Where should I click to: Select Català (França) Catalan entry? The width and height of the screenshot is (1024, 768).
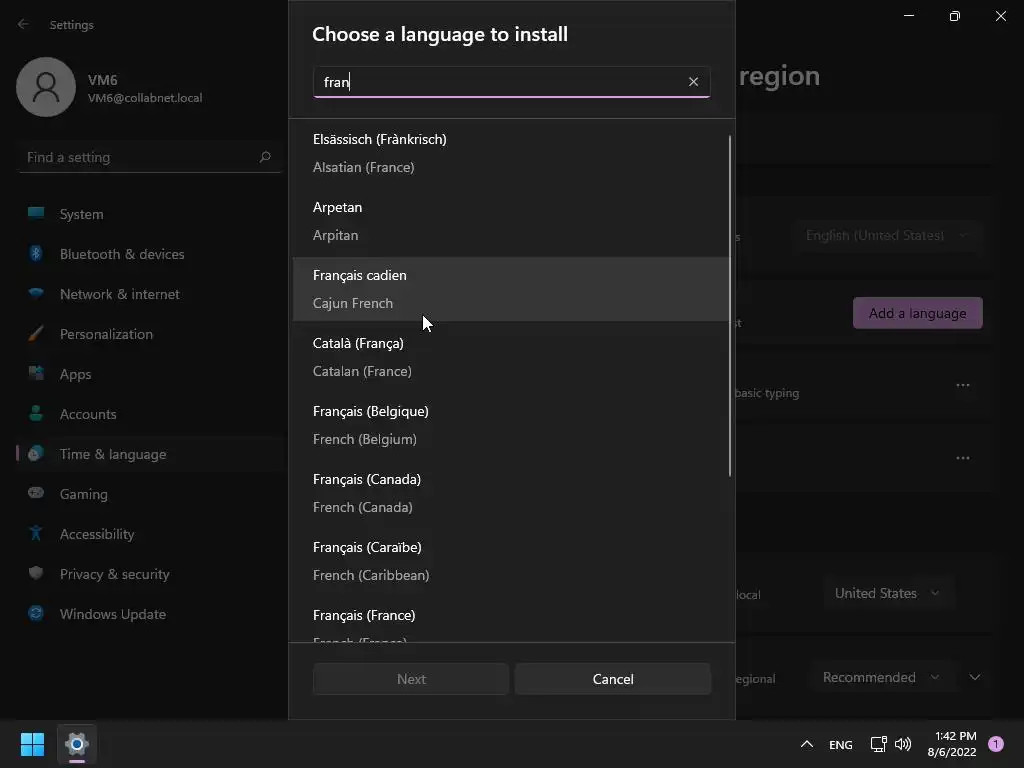[x=511, y=357]
